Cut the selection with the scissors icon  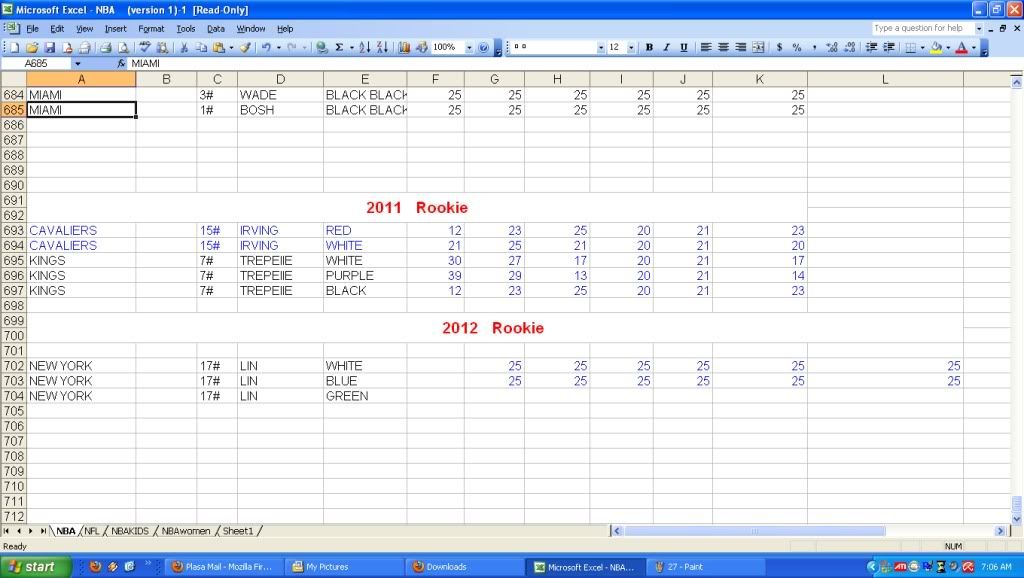(x=184, y=47)
